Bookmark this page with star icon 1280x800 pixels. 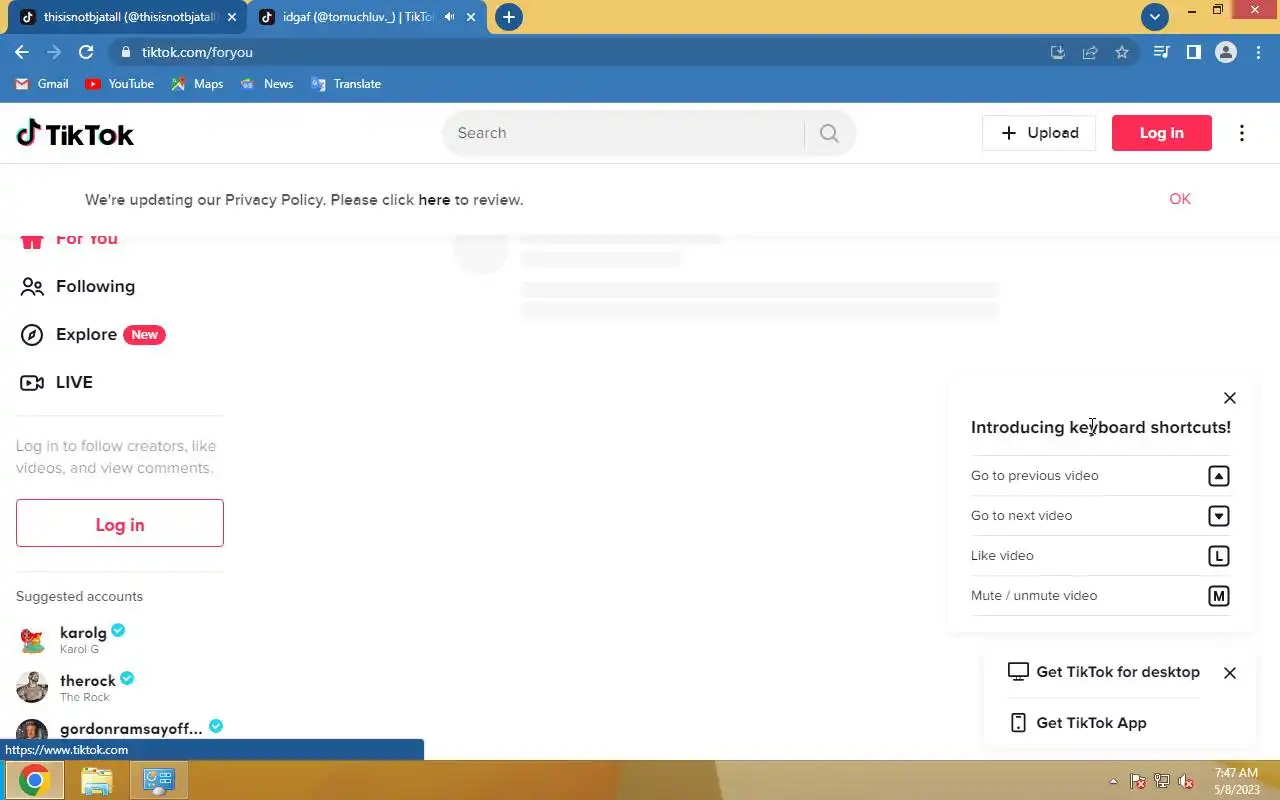tap(1122, 52)
